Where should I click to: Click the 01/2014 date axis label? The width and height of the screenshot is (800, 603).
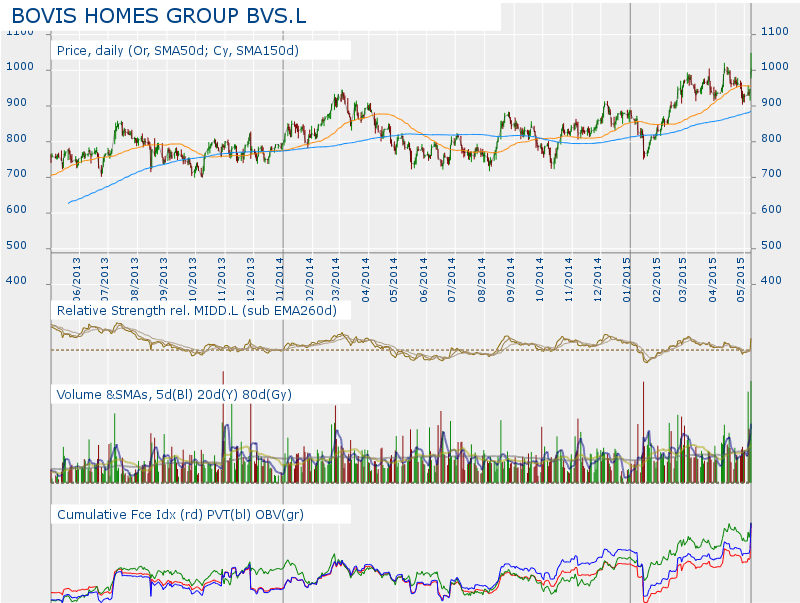click(x=280, y=280)
